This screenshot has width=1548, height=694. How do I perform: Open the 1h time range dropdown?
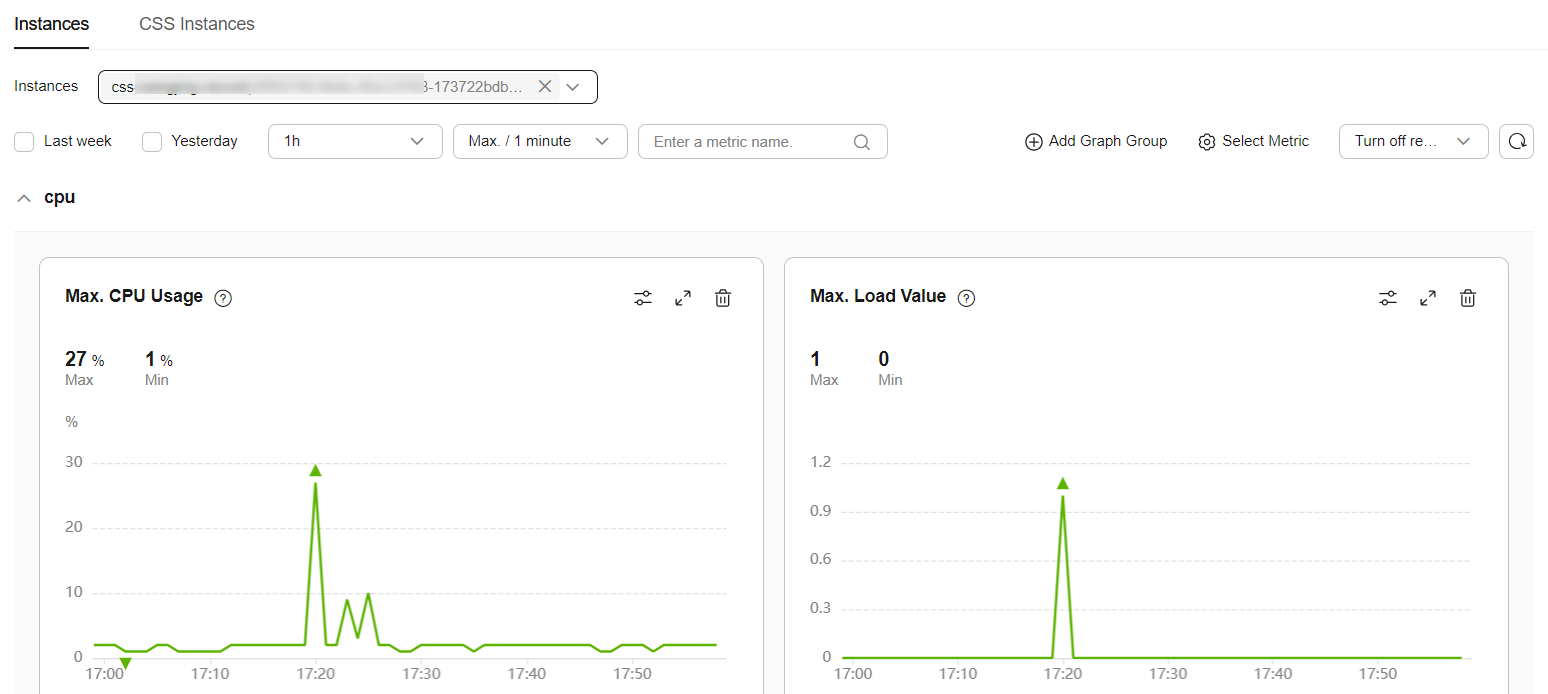pos(355,142)
